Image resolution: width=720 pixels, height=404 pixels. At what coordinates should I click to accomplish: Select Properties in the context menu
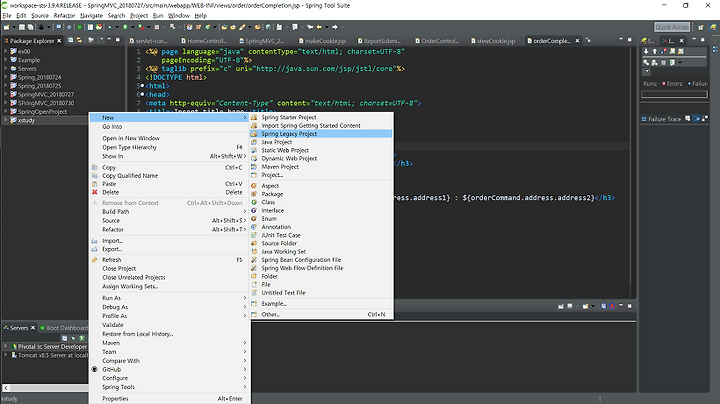pos(170,398)
